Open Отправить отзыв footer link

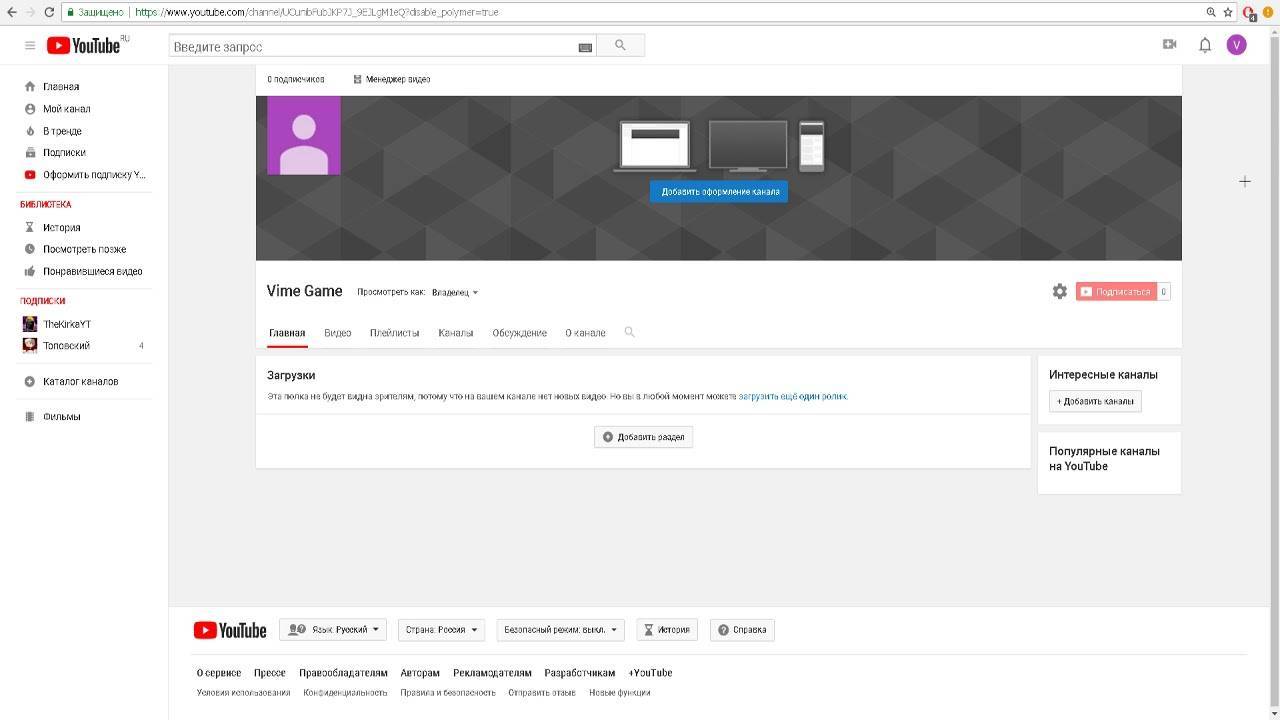[542, 692]
